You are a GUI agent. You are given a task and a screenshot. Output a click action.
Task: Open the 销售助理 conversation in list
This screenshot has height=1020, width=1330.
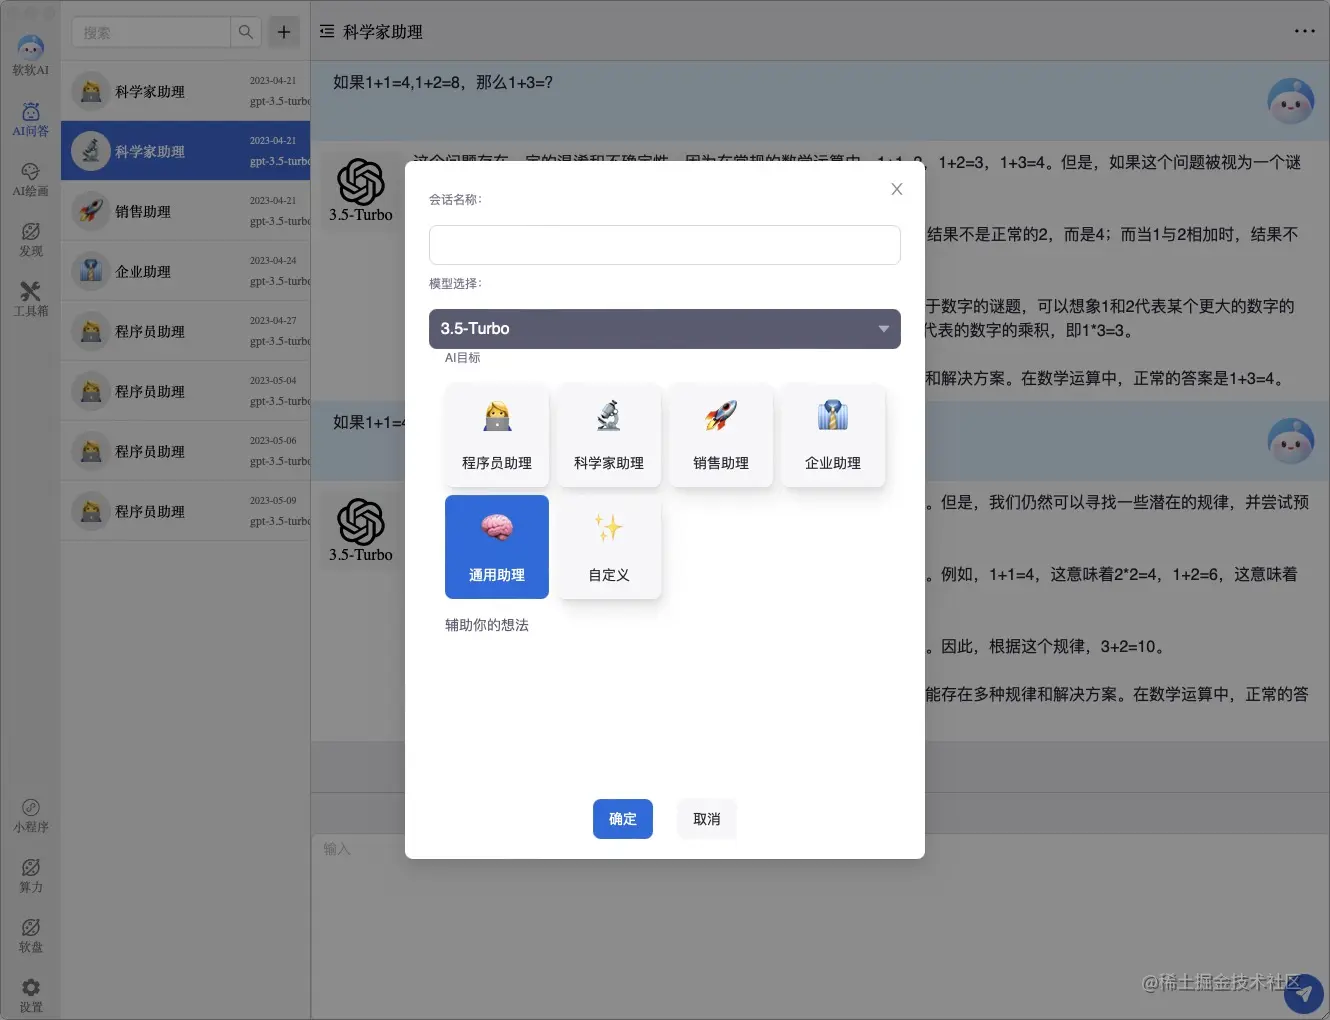186,211
